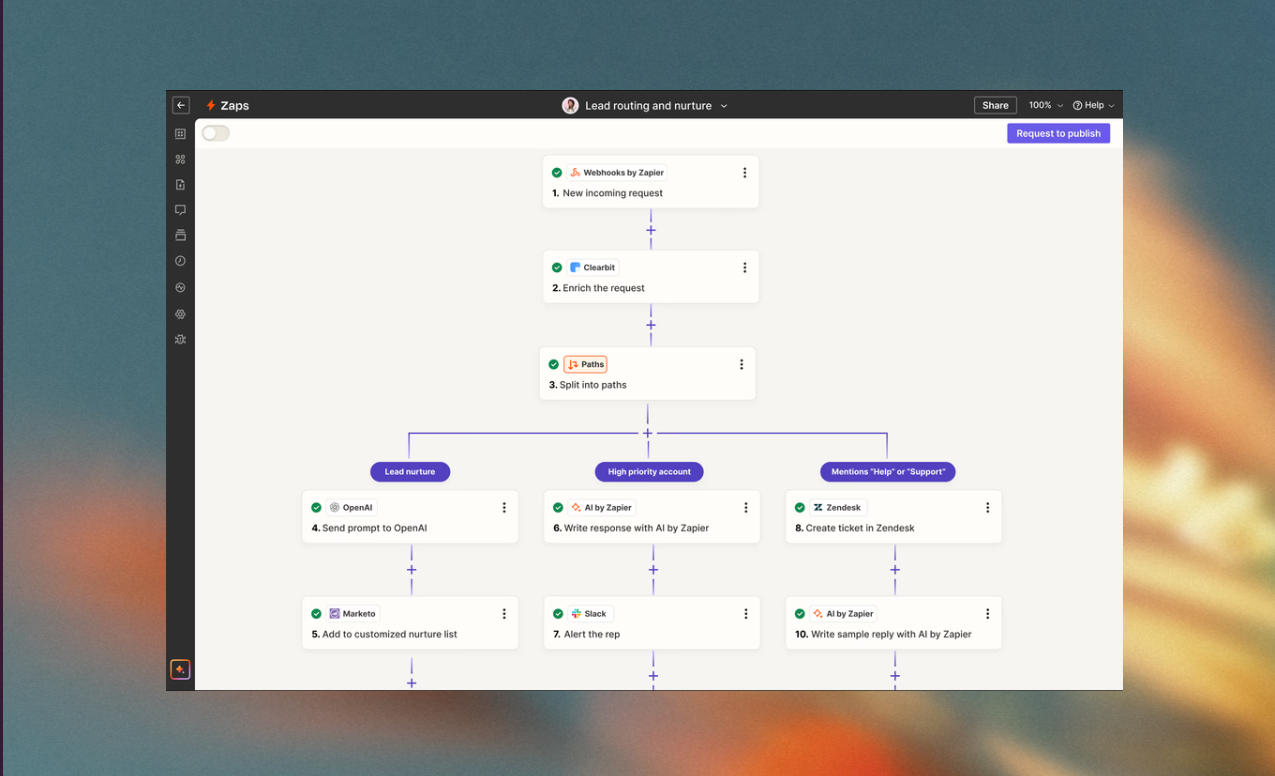Open options menu for Enrich the request step
The image size is (1275, 776).
click(744, 267)
